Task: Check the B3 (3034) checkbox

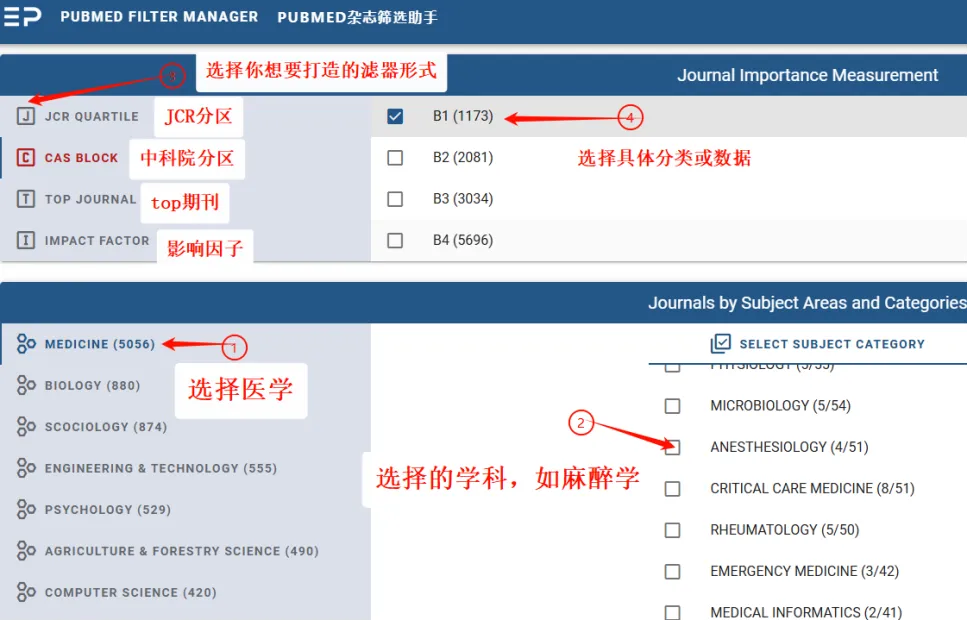Action: pos(395,199)
